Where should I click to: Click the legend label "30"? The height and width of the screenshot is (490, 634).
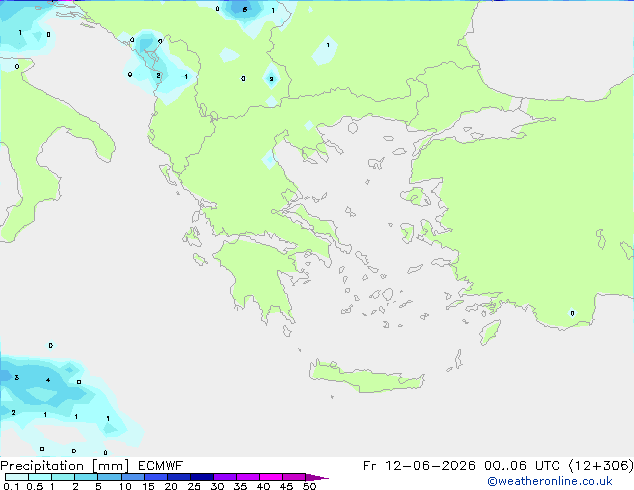pos(217,486)
